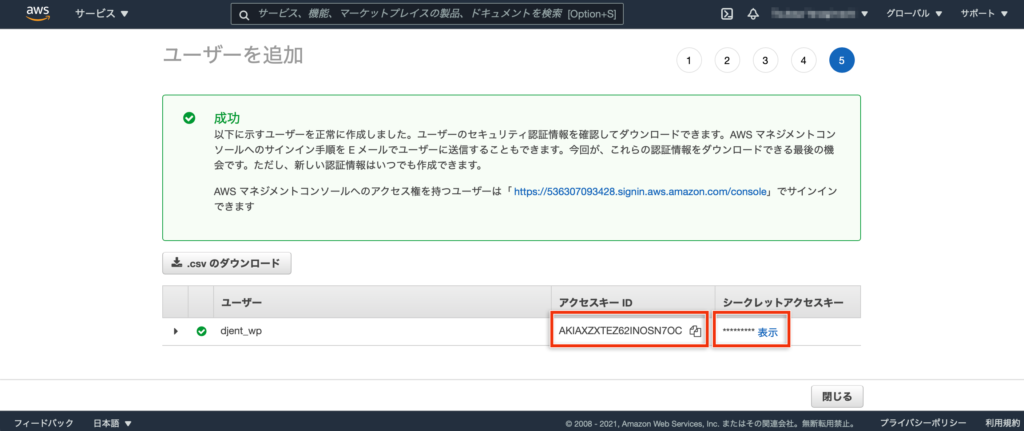
Task: Go to wizard step 2
Action: pyautogui.click(x=727, y=61)
